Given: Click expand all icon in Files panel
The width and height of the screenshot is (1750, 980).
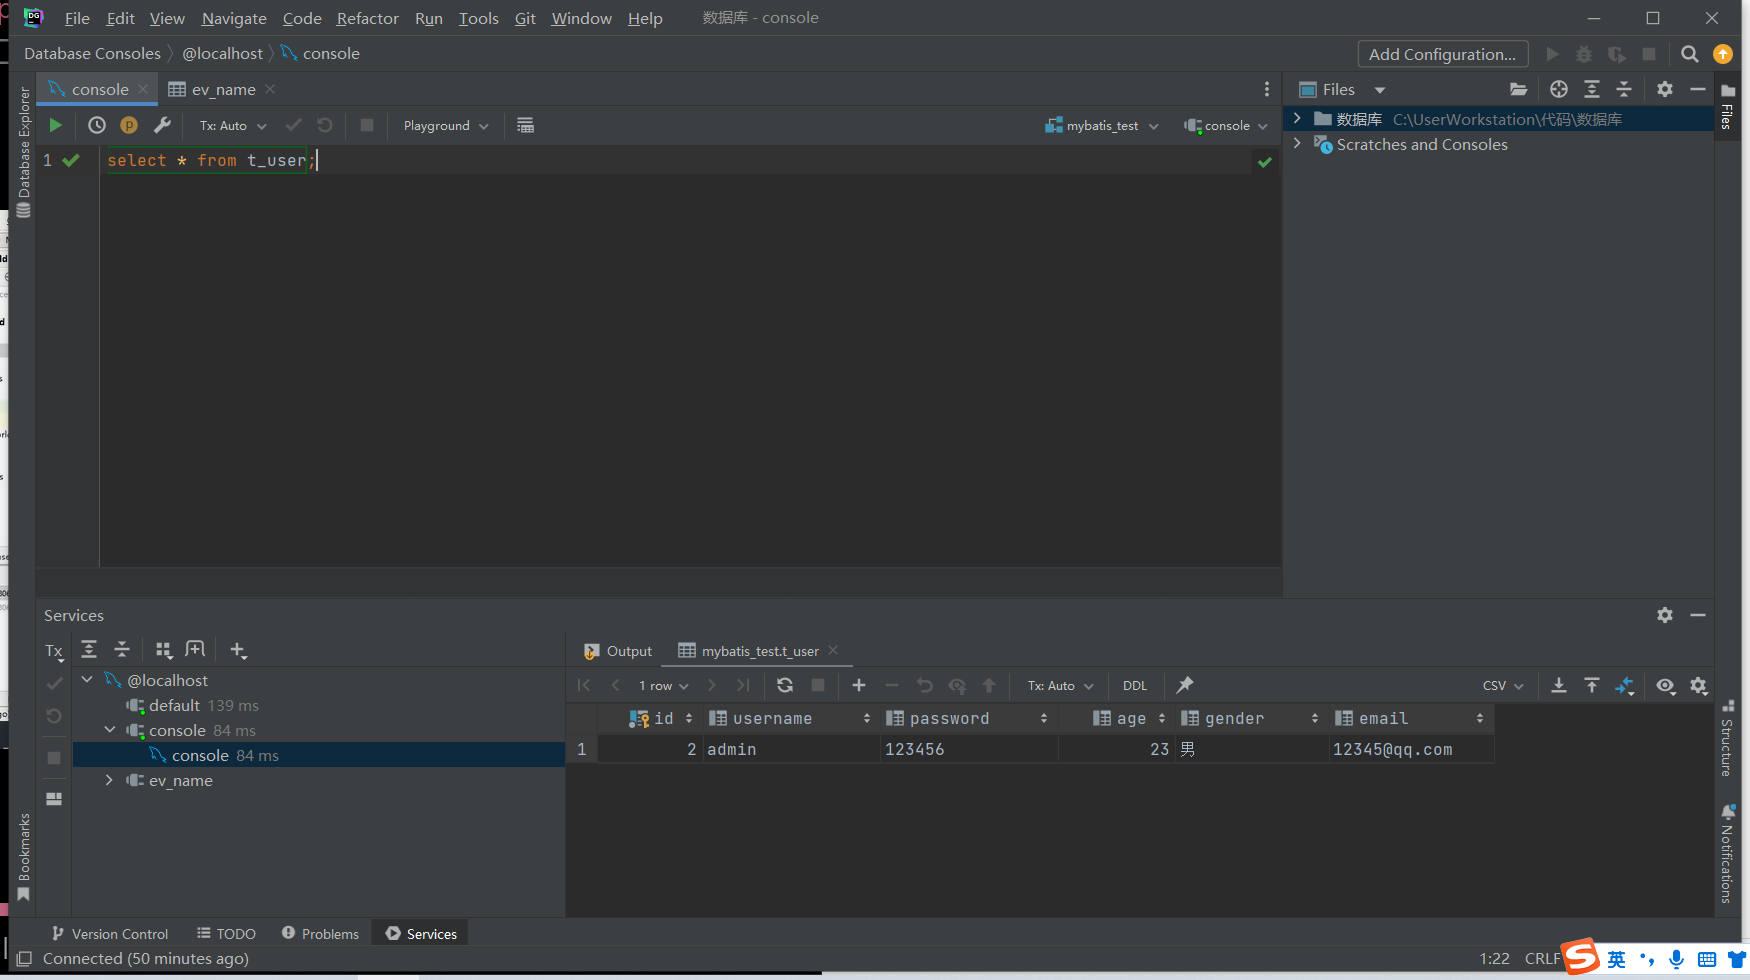Looking at the screenshot, I should pyautogui.click(x=1592, y=89).
